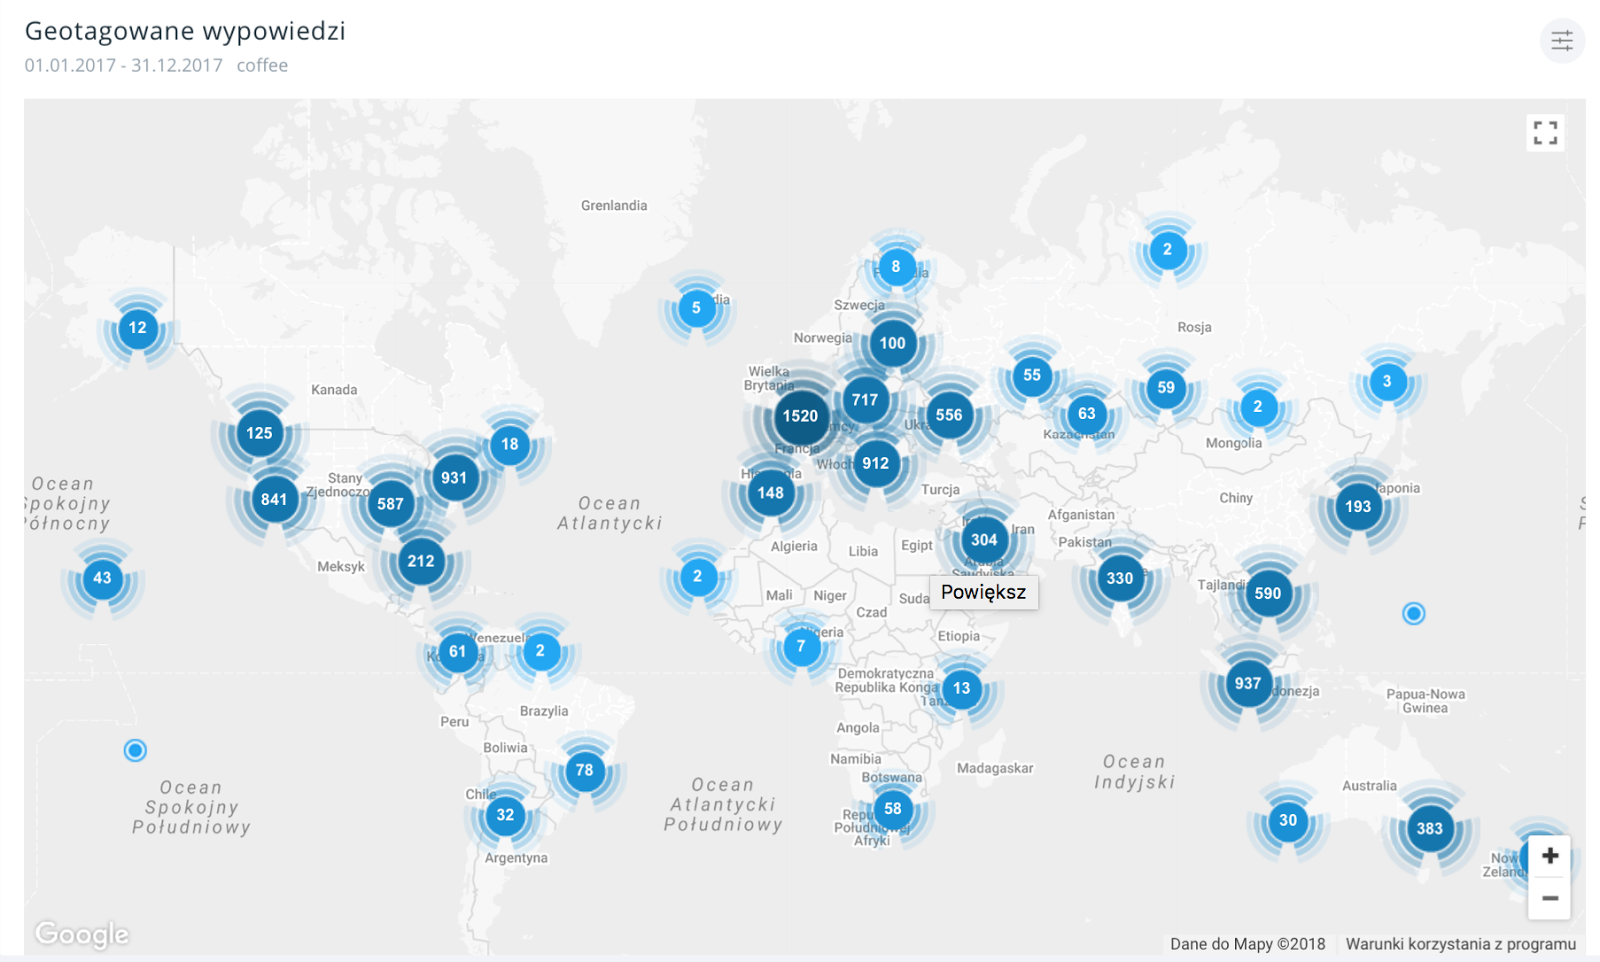Open the filter settings sliders icon
The width and height of the screenshot is (1600, 962).
(1561, 41)
